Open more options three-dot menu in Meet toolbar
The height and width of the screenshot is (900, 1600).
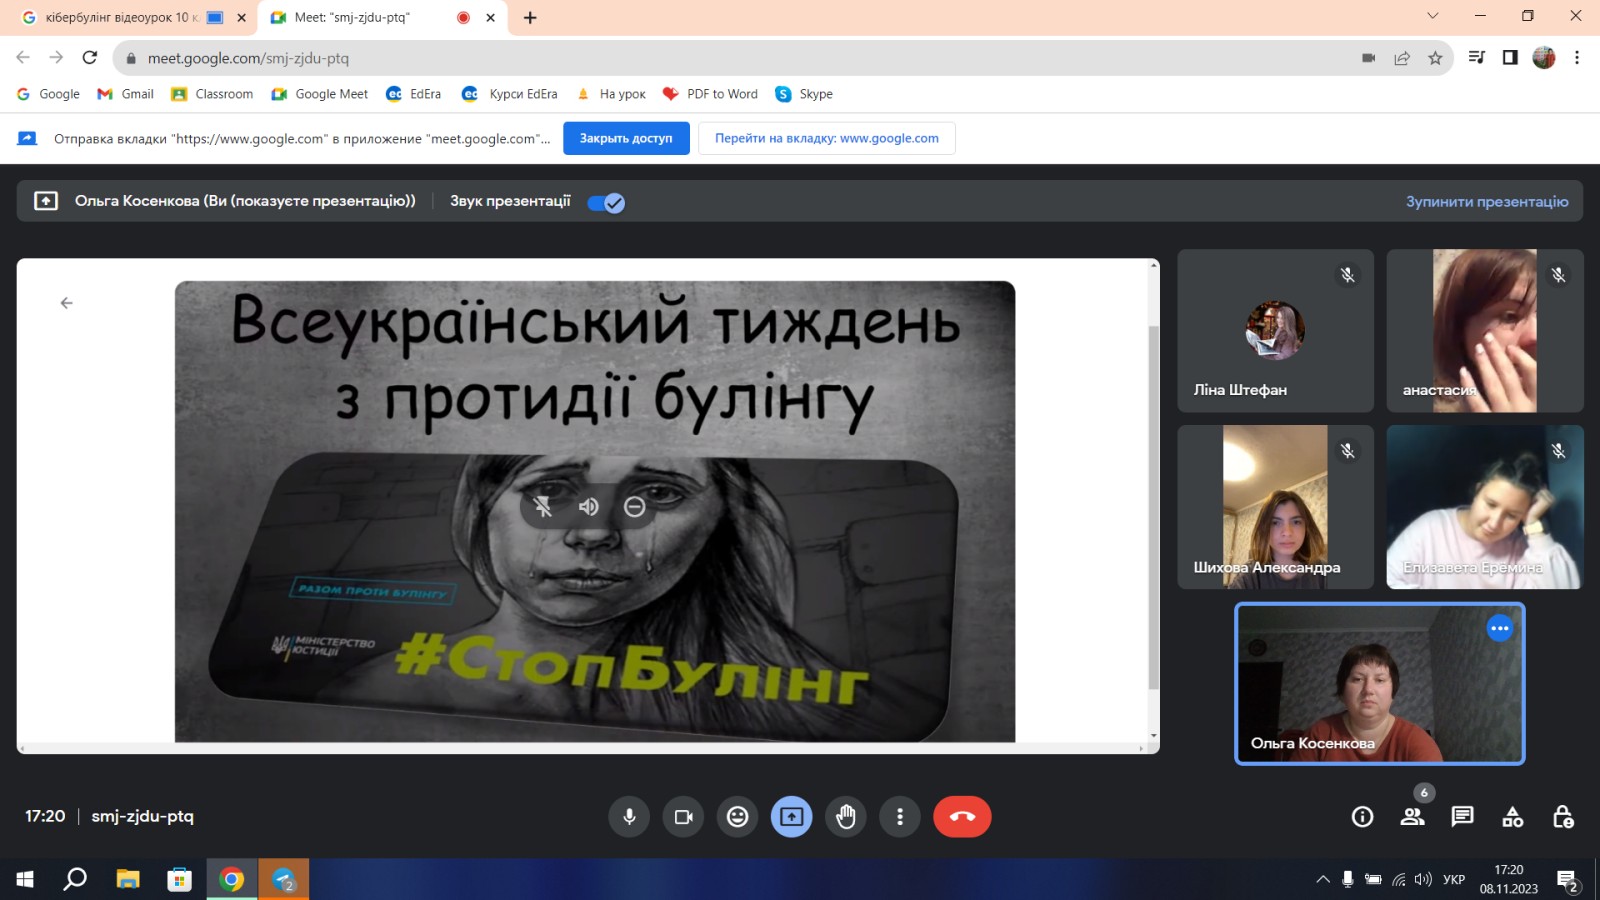point(900,817)
